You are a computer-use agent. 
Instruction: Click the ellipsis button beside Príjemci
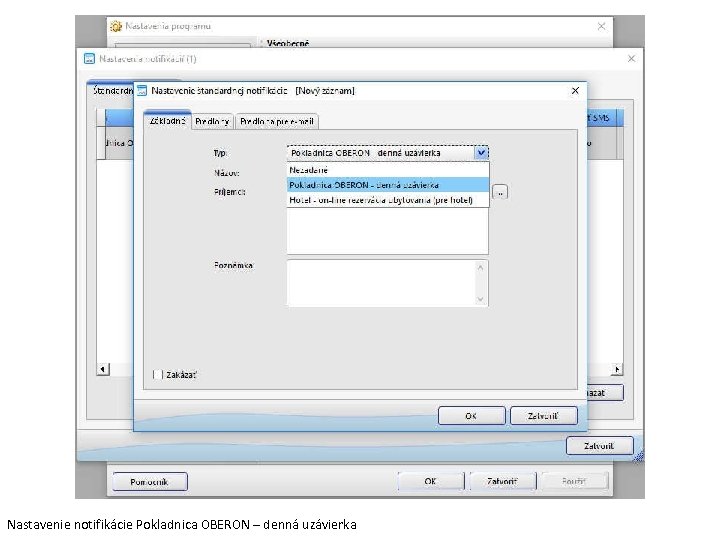point(500,192)
